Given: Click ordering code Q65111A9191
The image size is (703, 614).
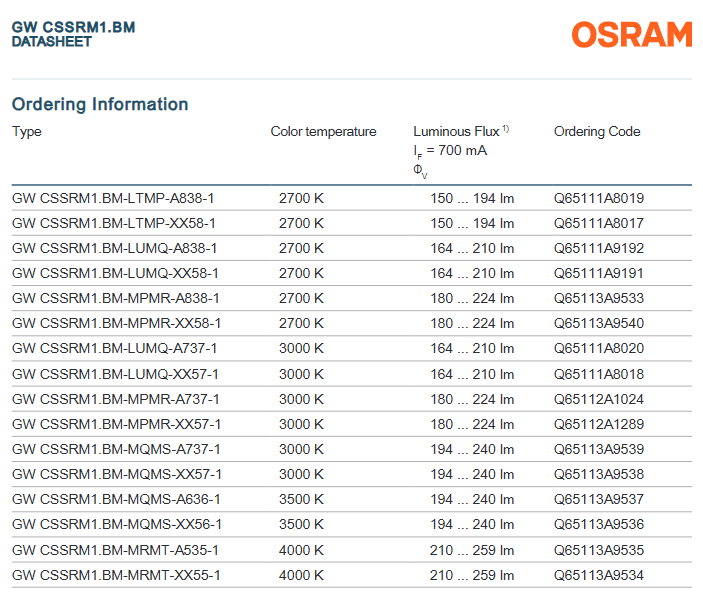Looking at the screenshot, I should (599, 274).
